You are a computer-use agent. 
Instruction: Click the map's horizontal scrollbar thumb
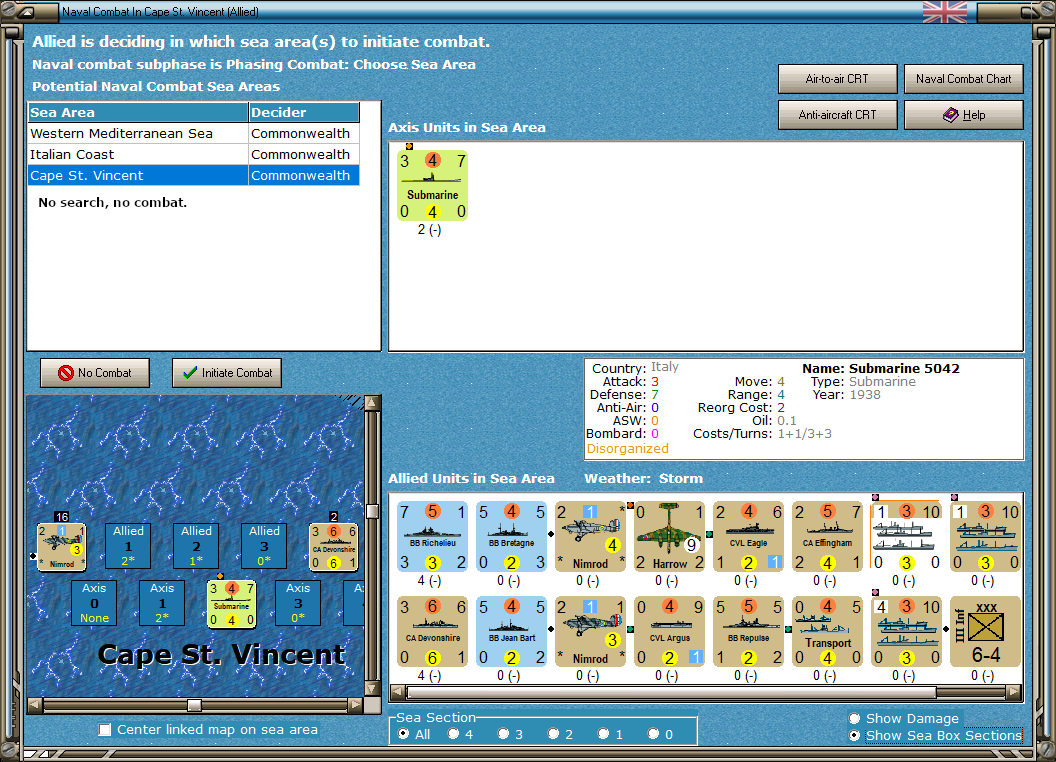coord(194,705)
